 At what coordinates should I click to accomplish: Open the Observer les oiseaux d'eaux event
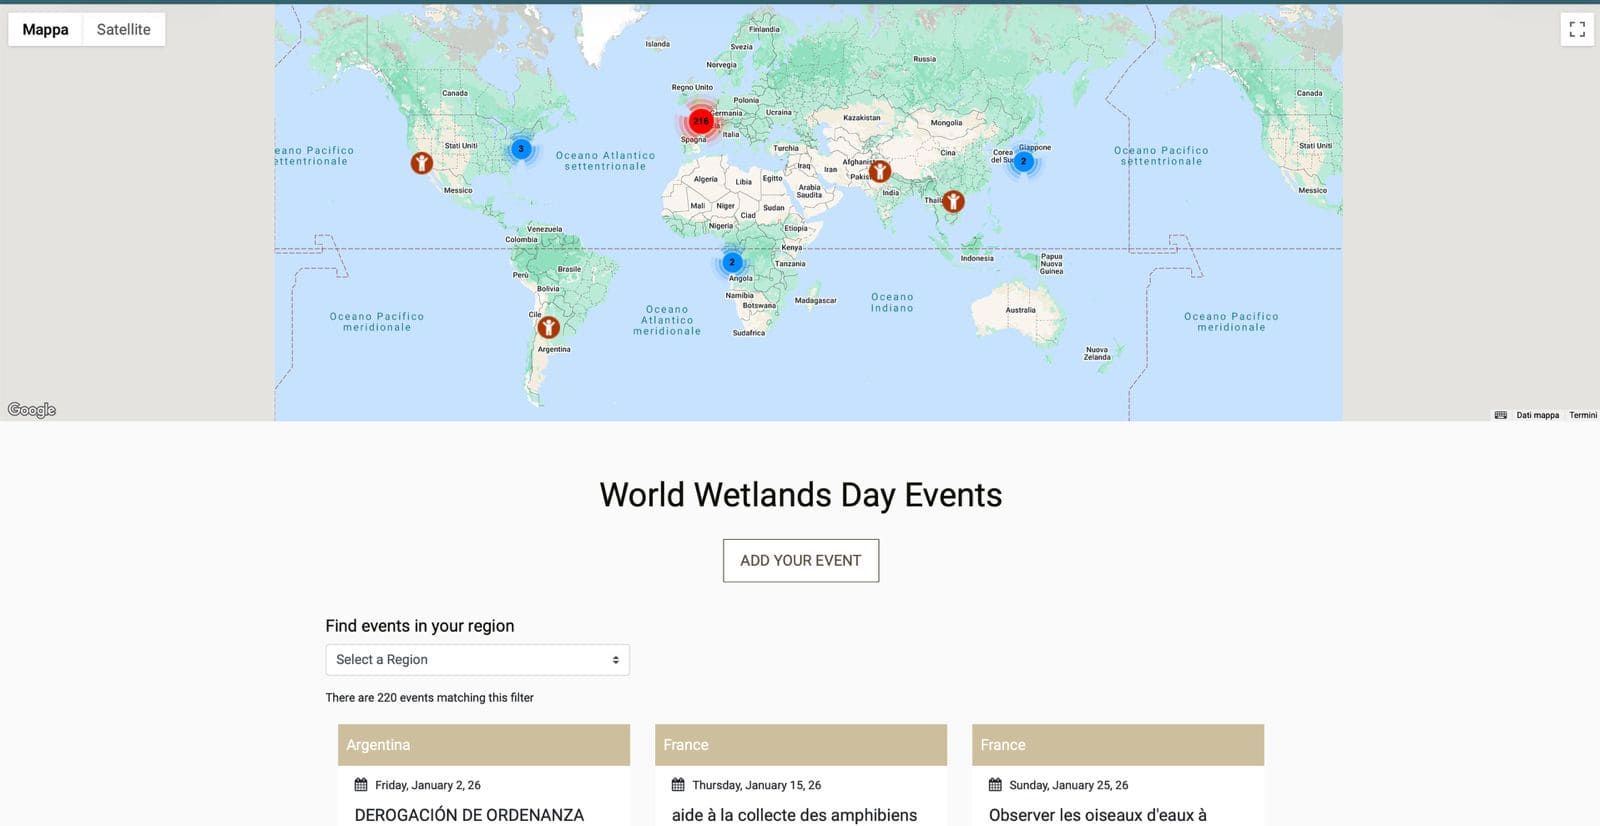click(x=1097, y=815)
